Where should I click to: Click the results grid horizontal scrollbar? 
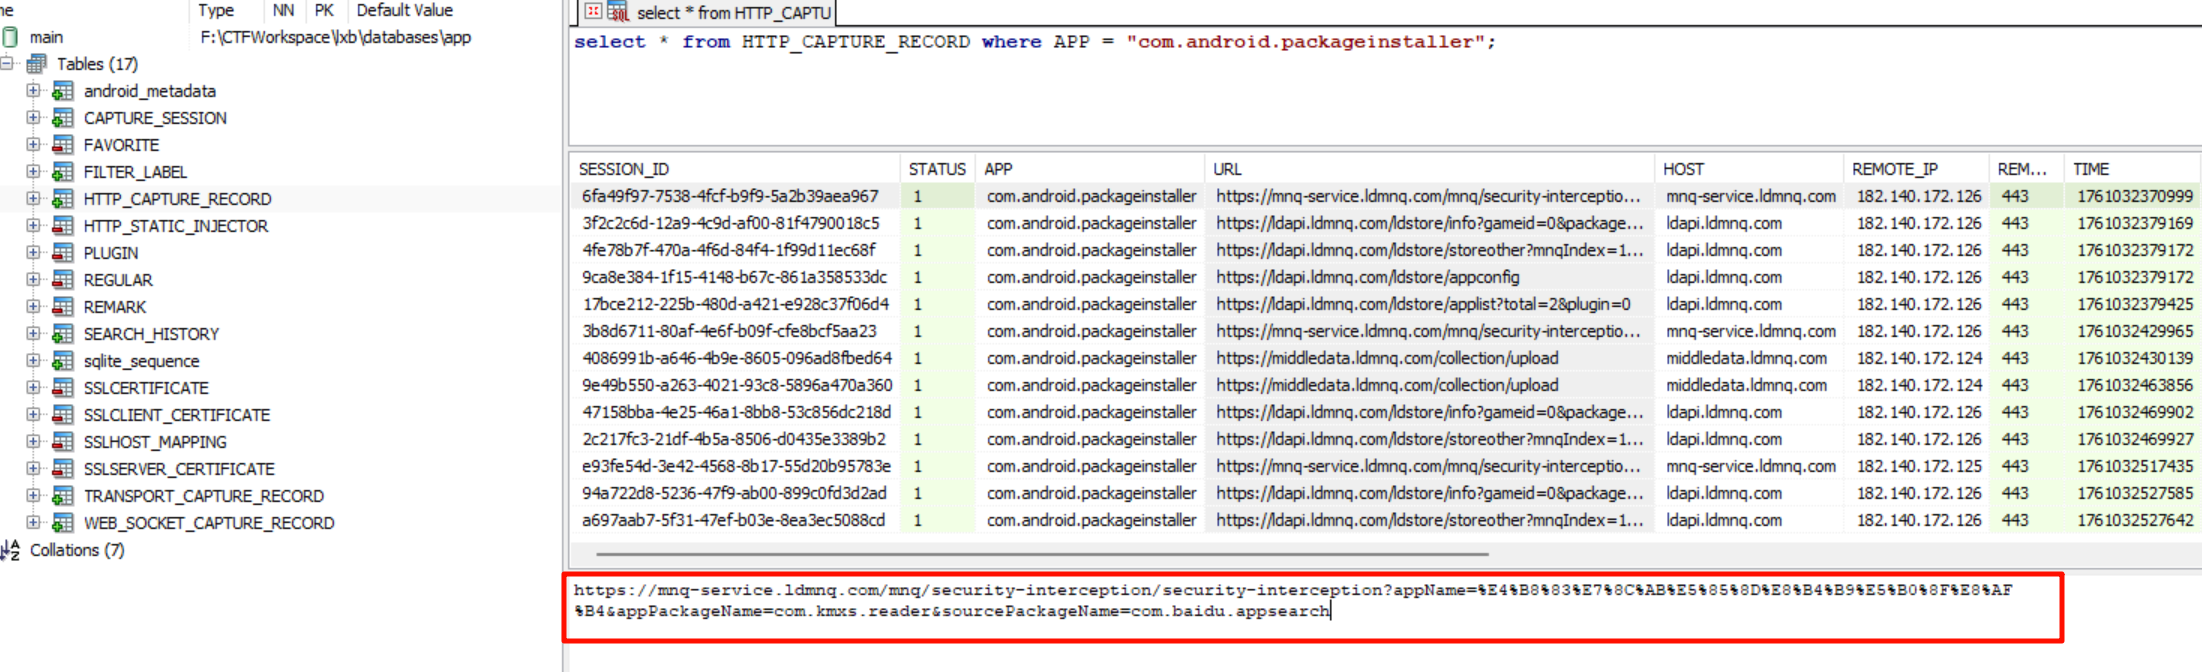tap(1042, 553)
